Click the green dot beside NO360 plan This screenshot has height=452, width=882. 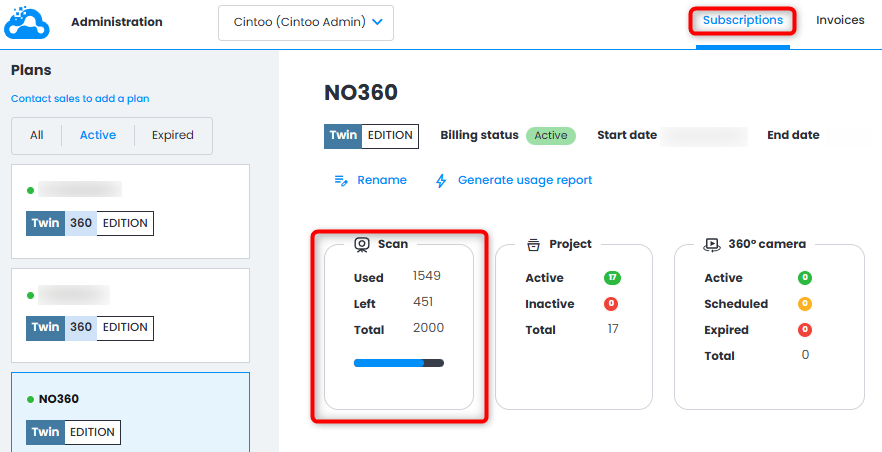coord(30,400)
